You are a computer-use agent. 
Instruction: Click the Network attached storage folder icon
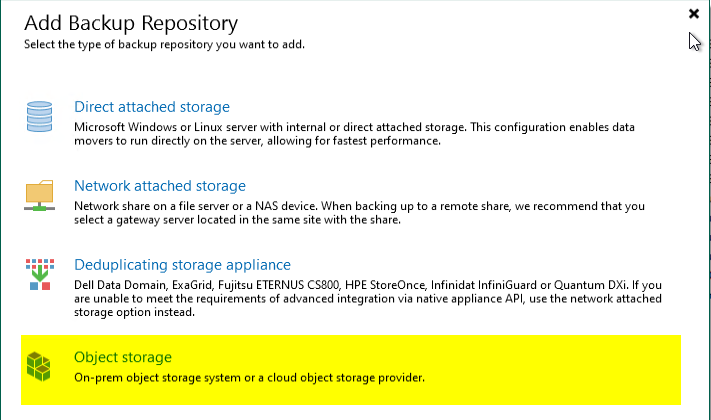[x=39, y=195]
